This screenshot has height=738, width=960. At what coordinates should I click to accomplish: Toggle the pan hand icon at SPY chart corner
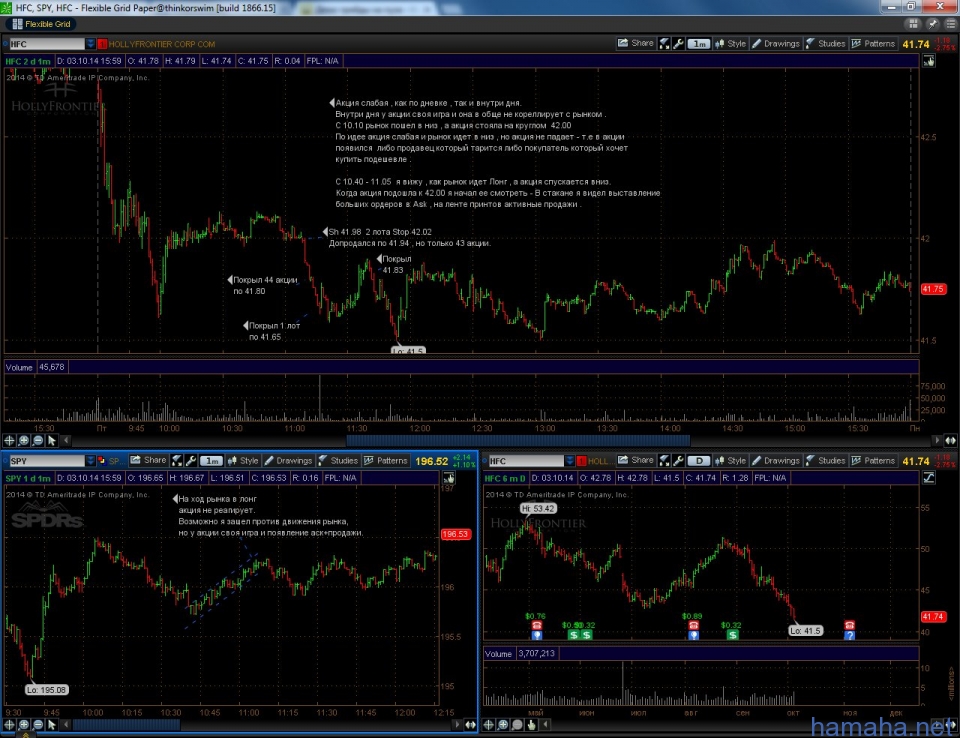click(x=449, y=478)
